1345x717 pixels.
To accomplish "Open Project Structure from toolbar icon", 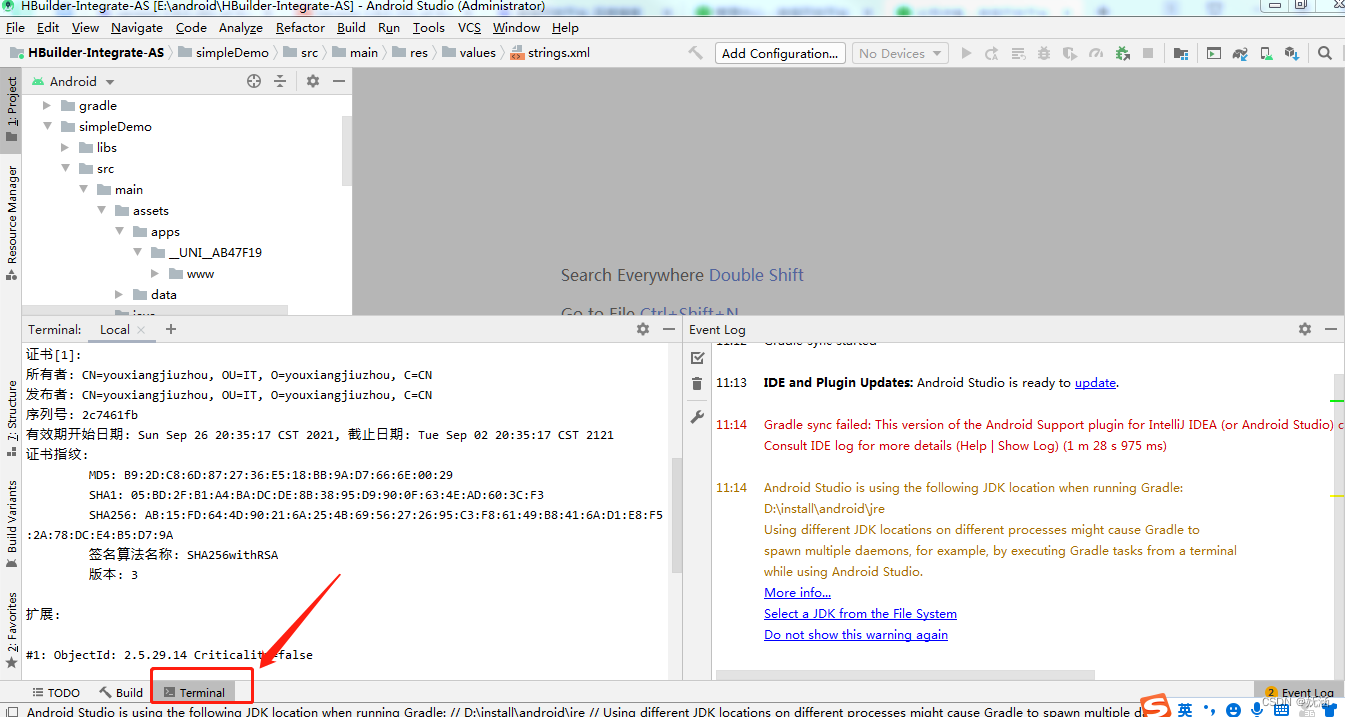I will (x=1181, y=53).
